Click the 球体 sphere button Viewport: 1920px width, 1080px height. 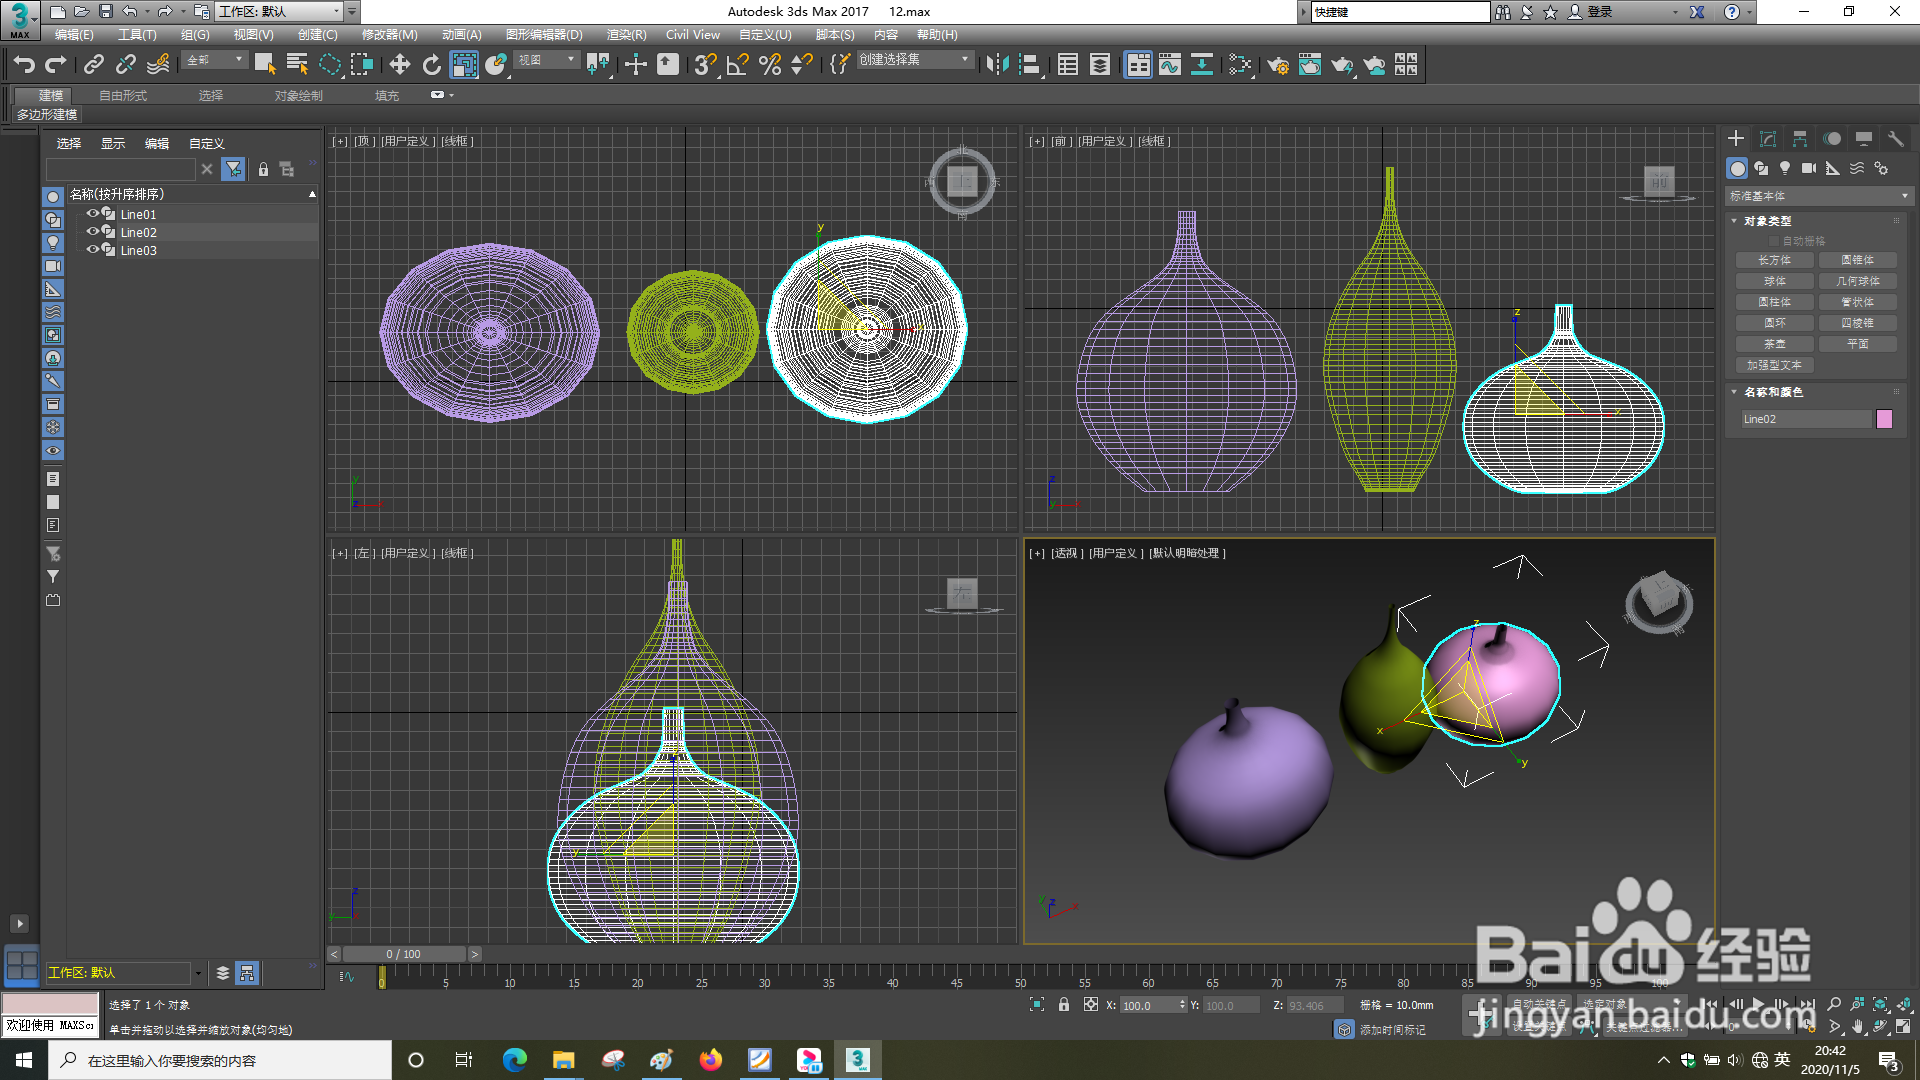tap(1774, 281)
